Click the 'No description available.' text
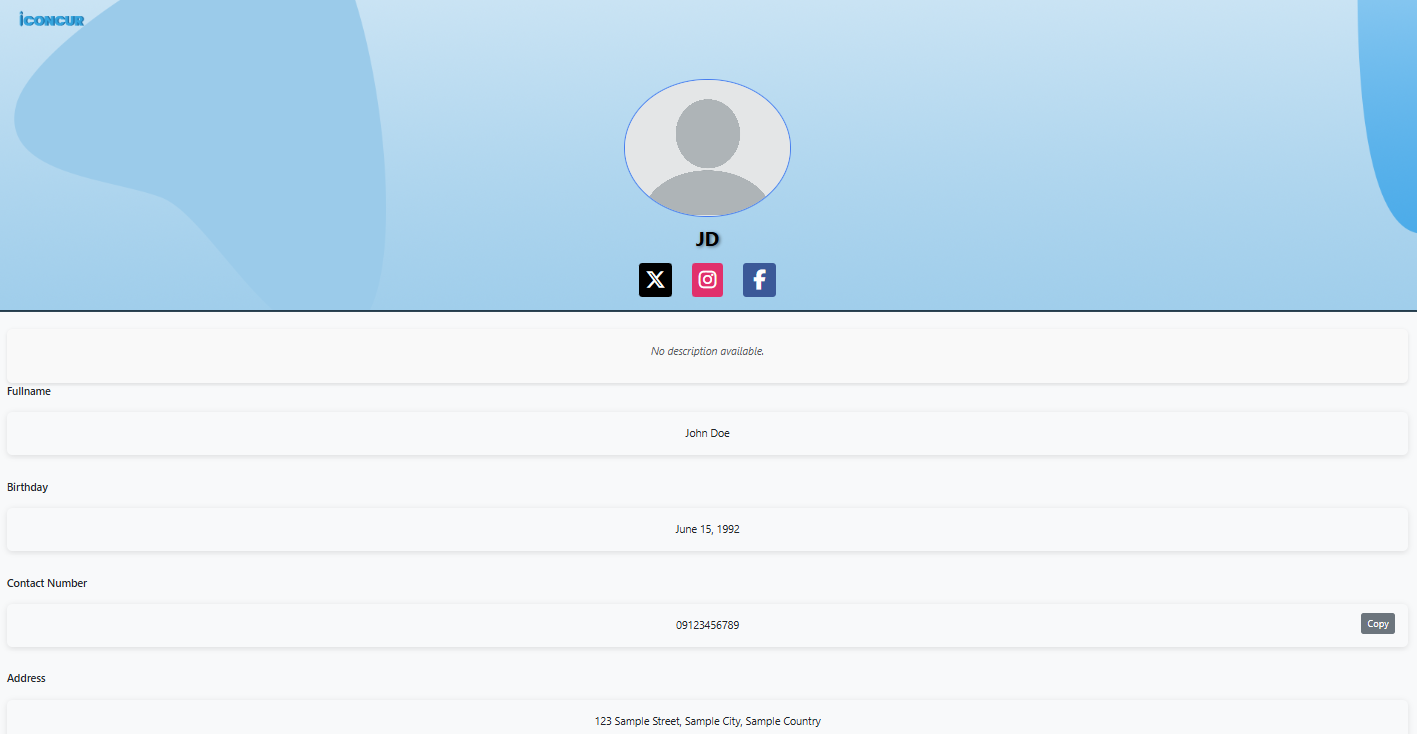This screenshot has height=734, width=1417. tap(707, 351)
